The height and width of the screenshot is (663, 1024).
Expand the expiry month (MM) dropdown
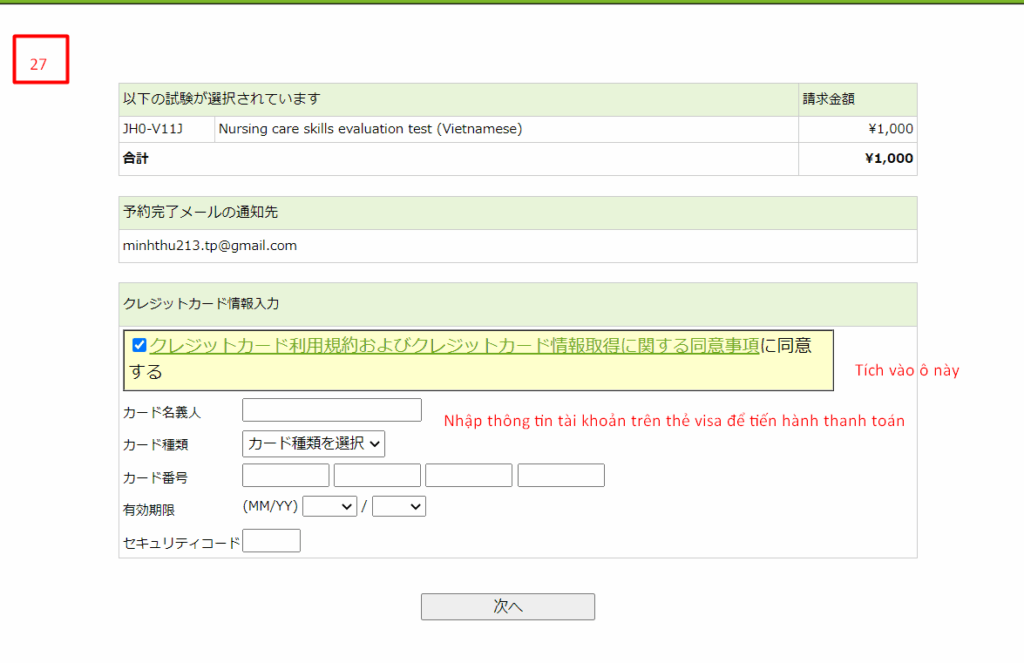click(x=329, y=507)
